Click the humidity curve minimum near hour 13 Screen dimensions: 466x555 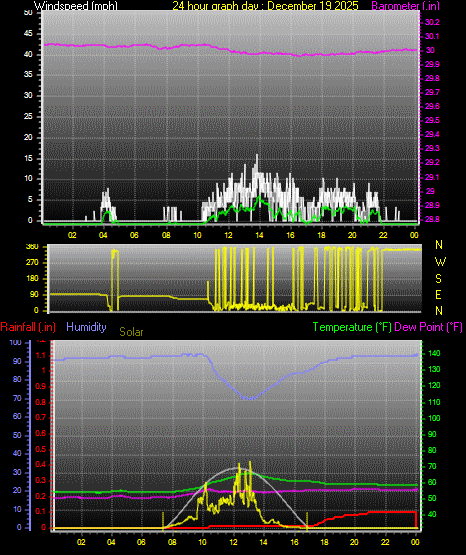click(249, 399)
